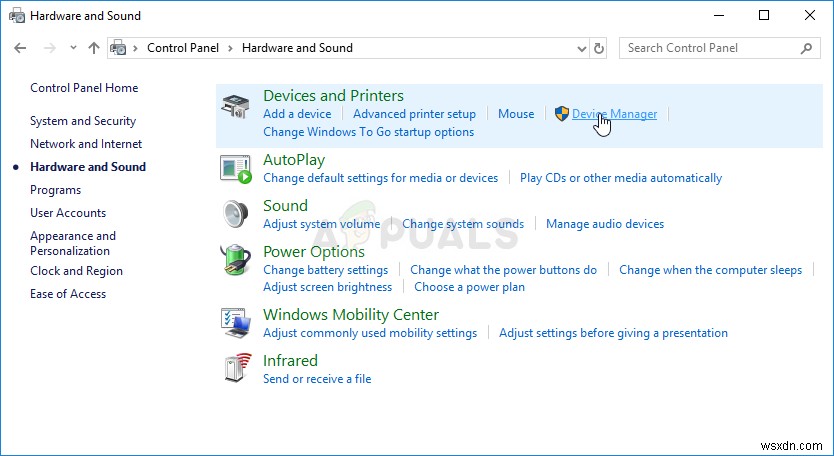This screenshot has width=834, height=456.
Task: Click the Devices and Printers icon
Action: click(236, 106)
